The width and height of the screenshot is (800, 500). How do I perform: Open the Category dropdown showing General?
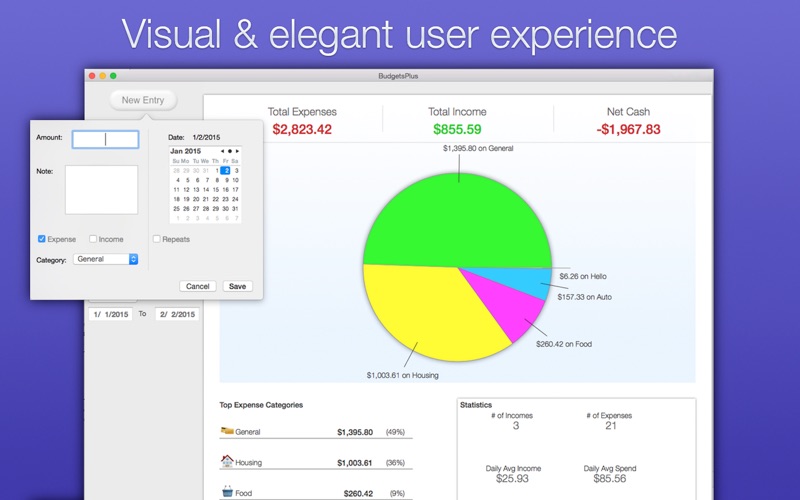(106, 259)
